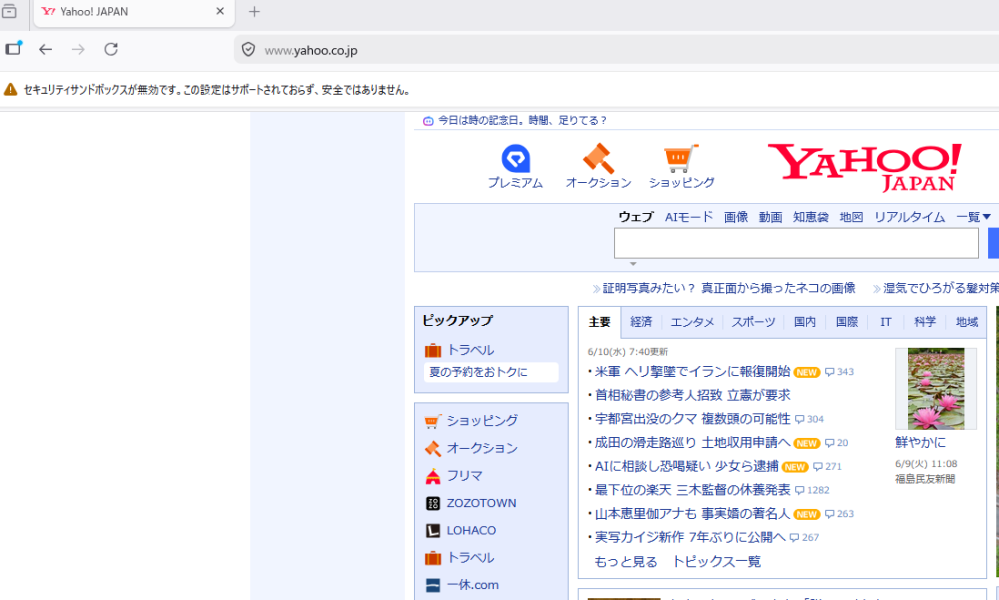The width and height of the screenshot is (999, 600).
Task: Open headline 米軍 ヘリ撃墜でイランに報復開始
Action: [x=693, y=371]
